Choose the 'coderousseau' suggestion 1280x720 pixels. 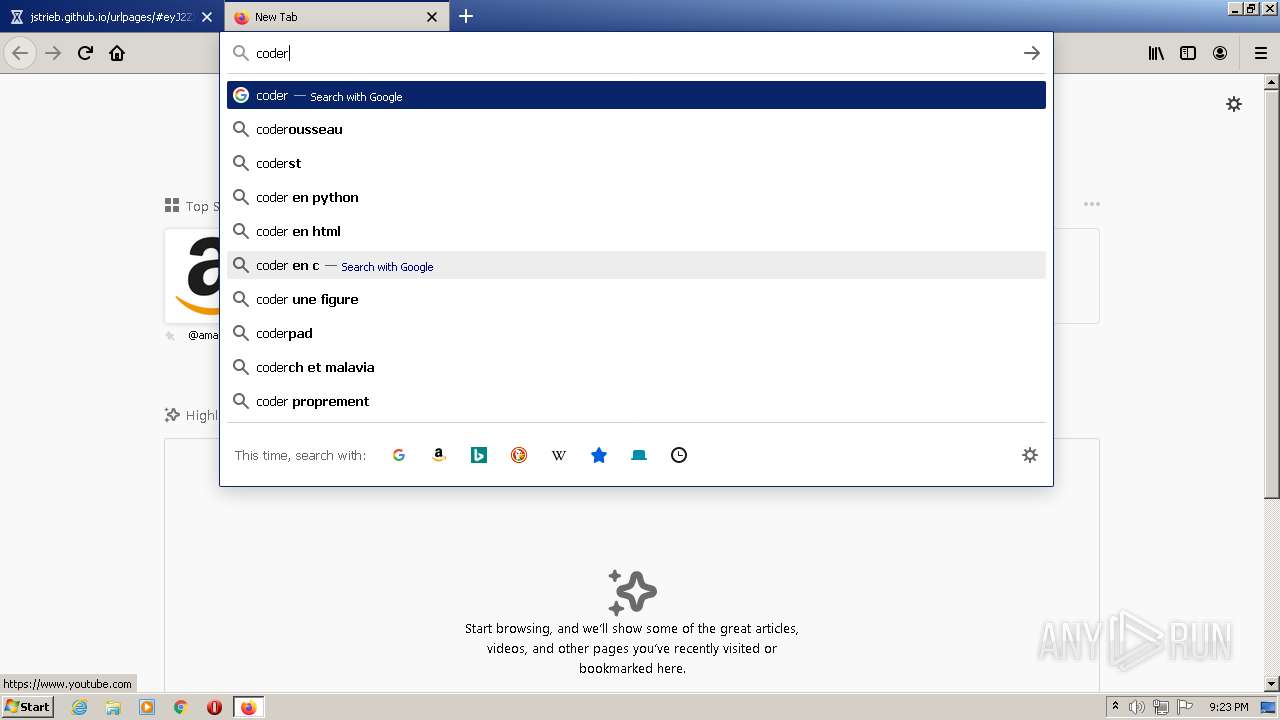point(636,129)
